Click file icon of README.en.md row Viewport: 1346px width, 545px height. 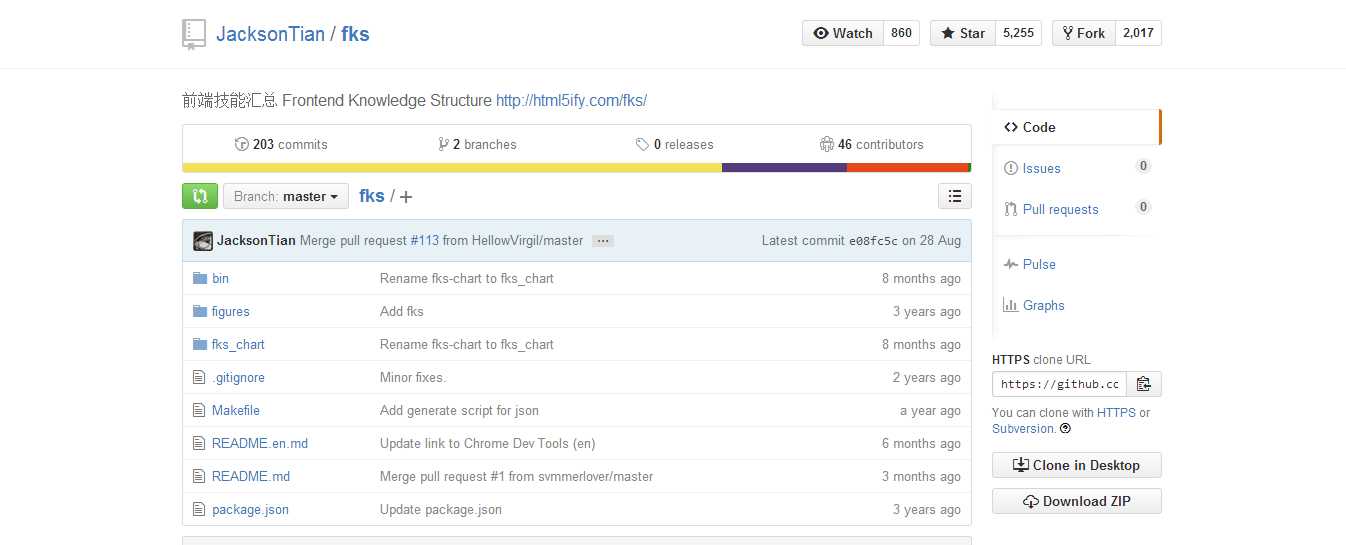click(x=198, y=443)
